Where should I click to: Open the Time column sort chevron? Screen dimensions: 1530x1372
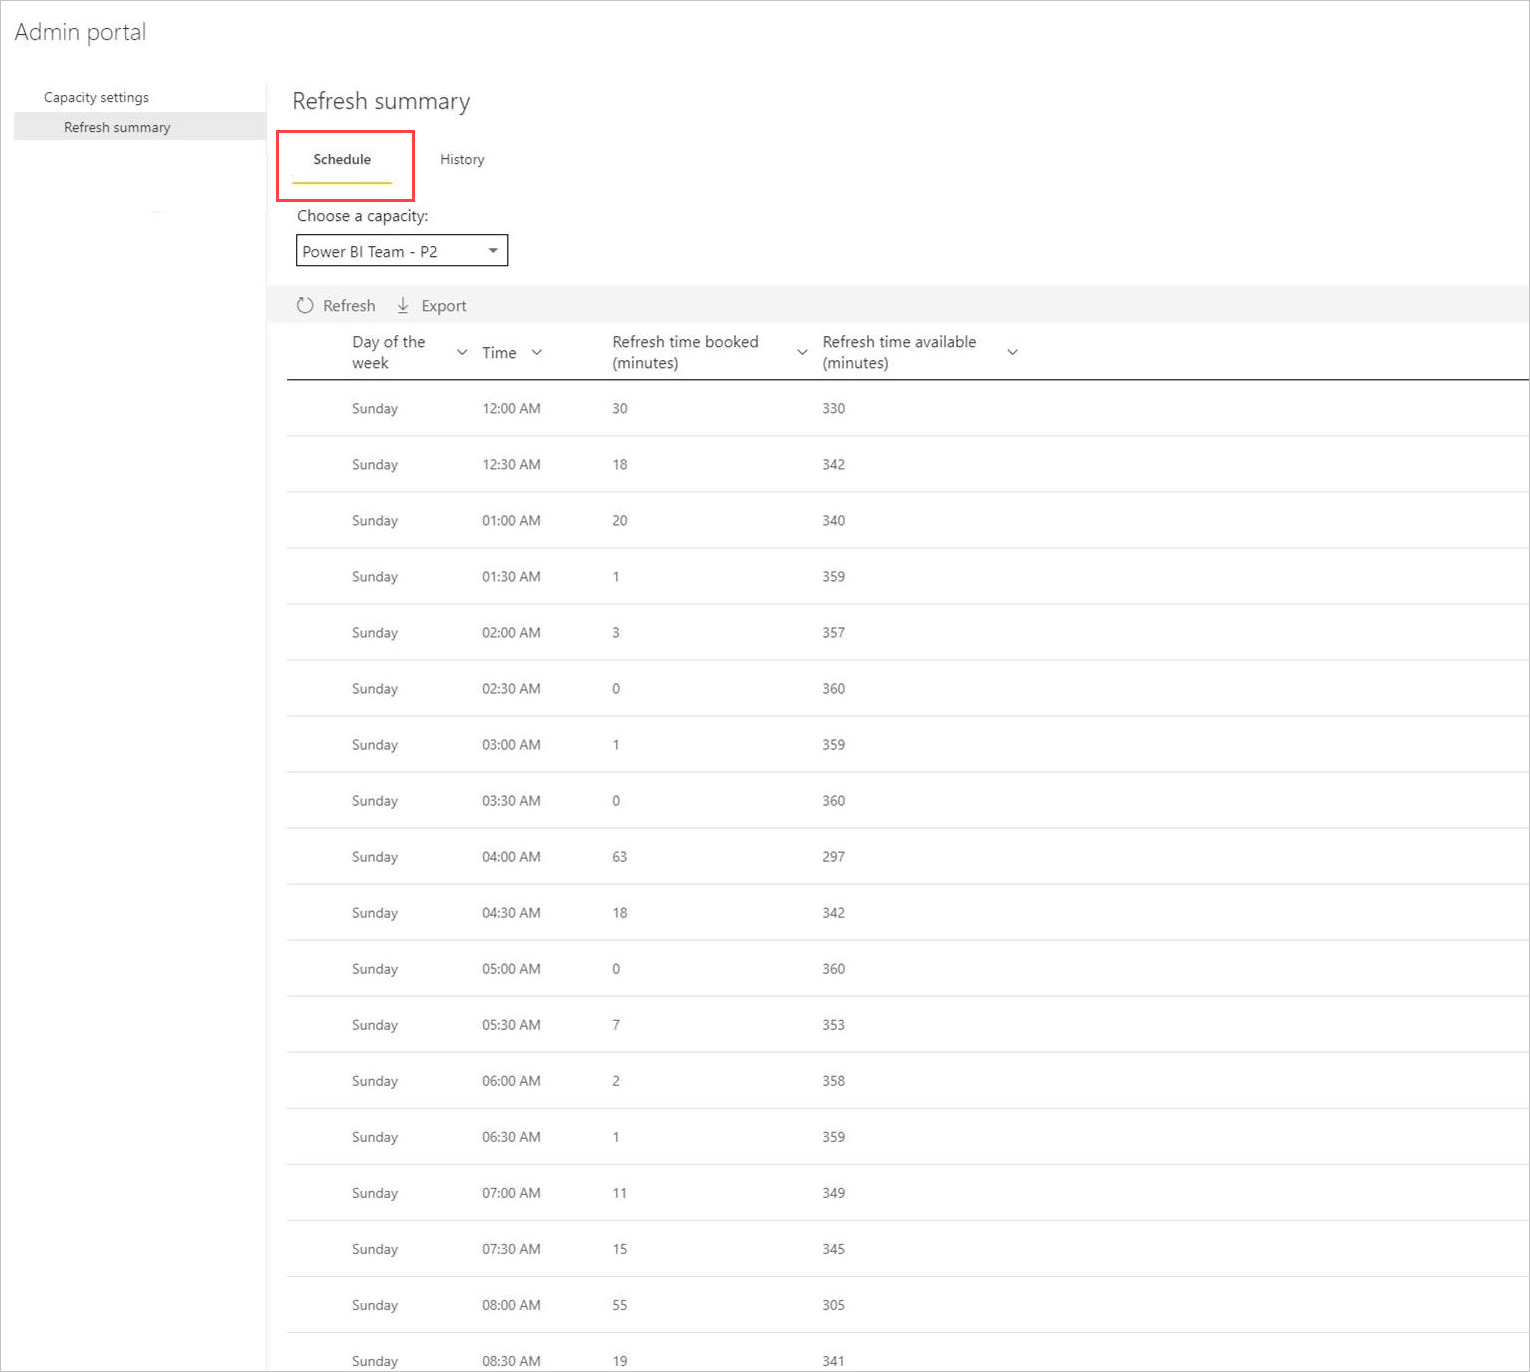click(x=537, y=352)
